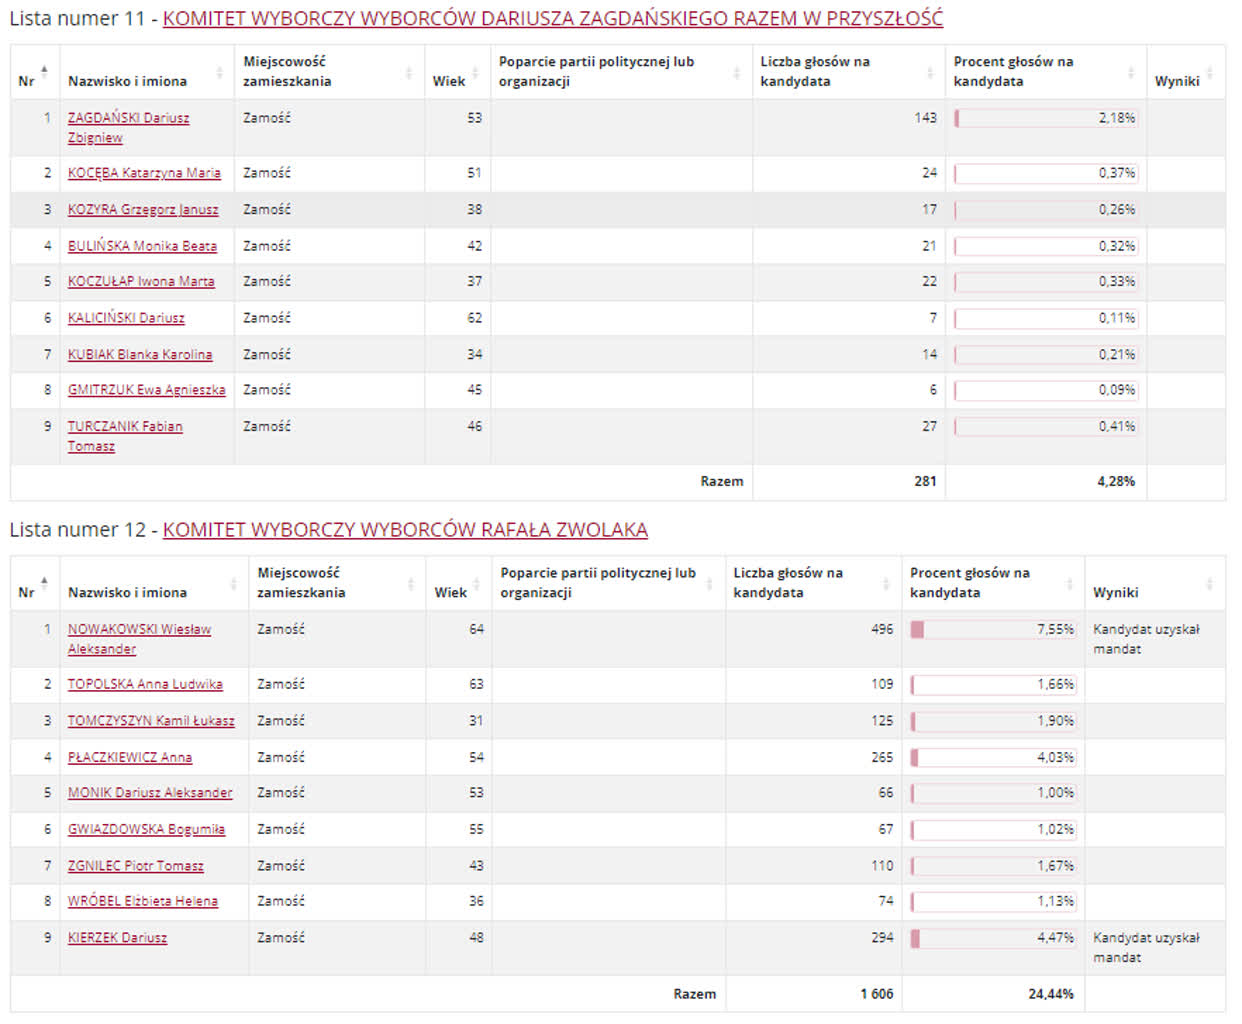Click candidate KIERZEK Dariusz link
This screenshot has height=1024, width=1242.
pos(117,938)
